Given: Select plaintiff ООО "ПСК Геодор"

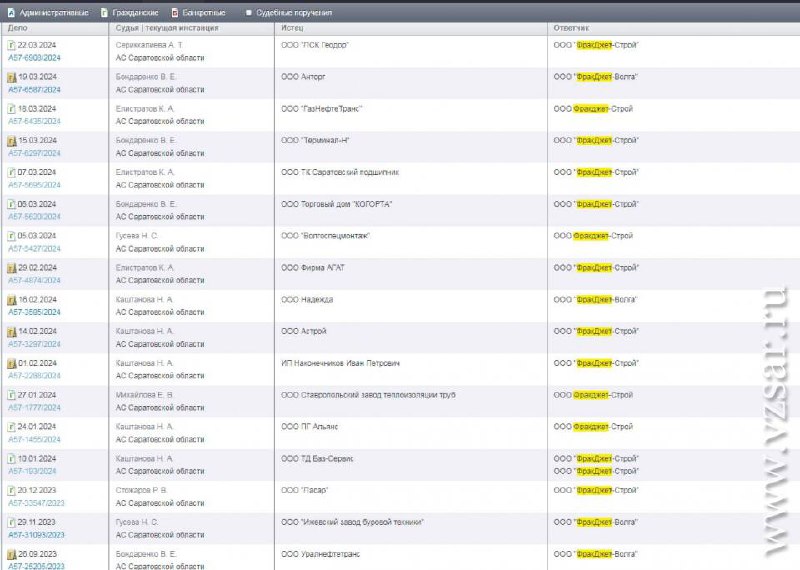Looking at the screenshot, I should (315, 45).
